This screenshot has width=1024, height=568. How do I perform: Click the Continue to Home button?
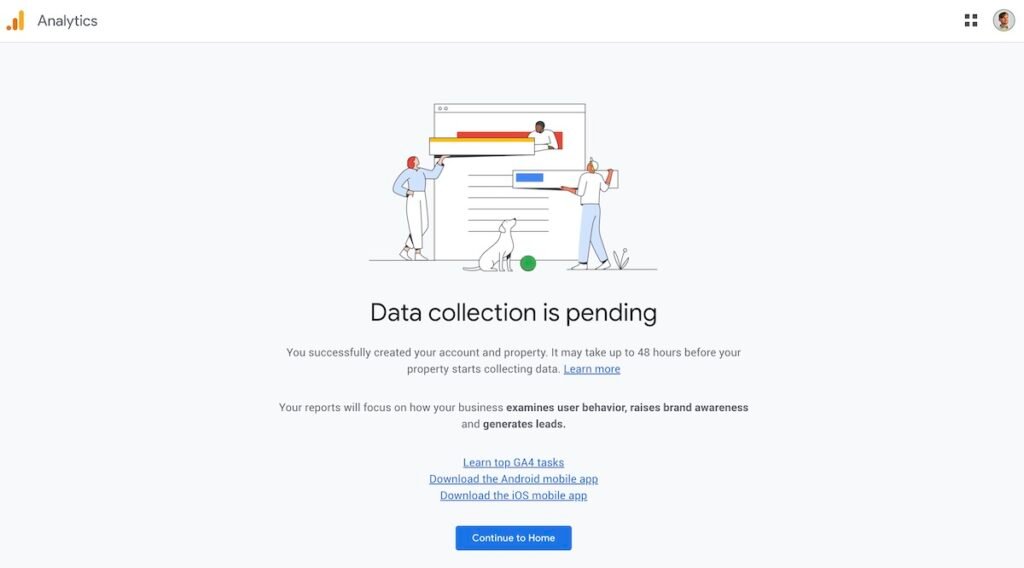click(513, 538)
